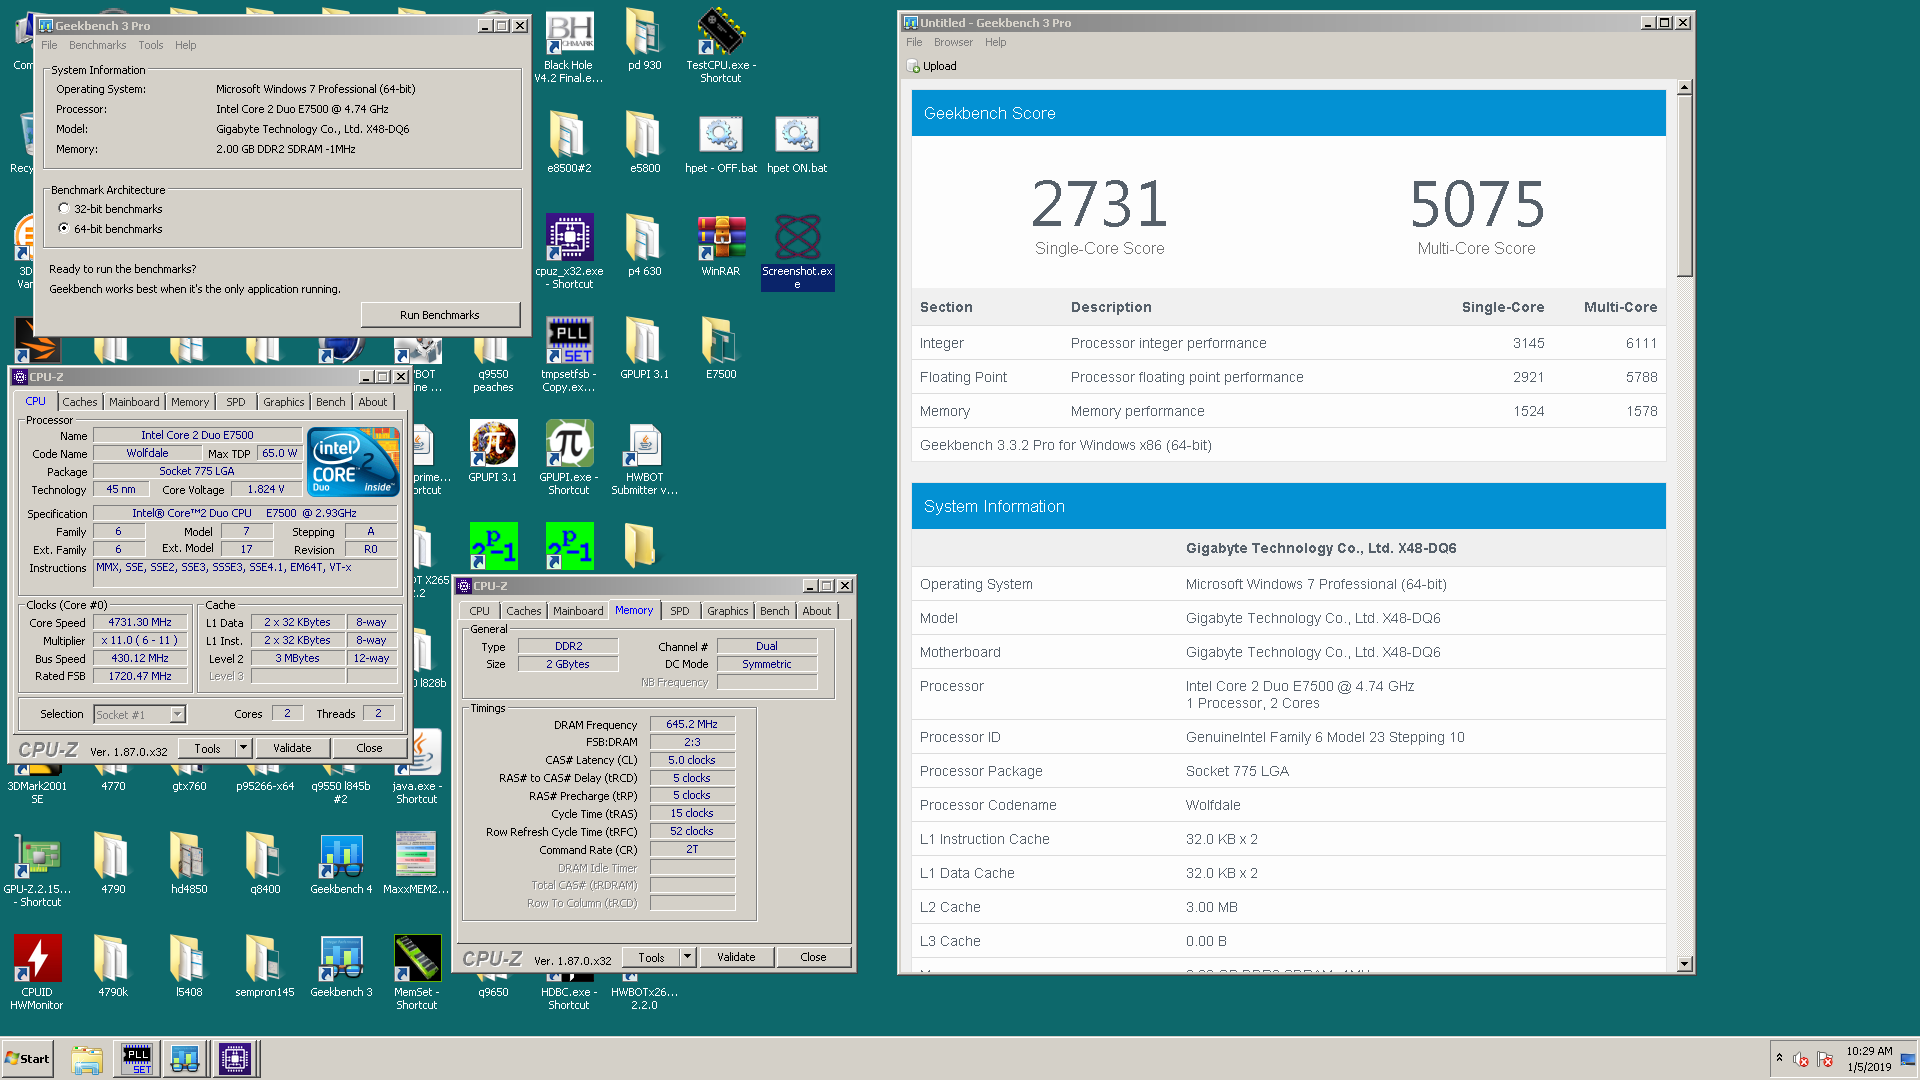The width and height of the screenshot is (1920, 1080).
Task: Switch to PLL SET taskbar button
Action: coord(137,1059)
